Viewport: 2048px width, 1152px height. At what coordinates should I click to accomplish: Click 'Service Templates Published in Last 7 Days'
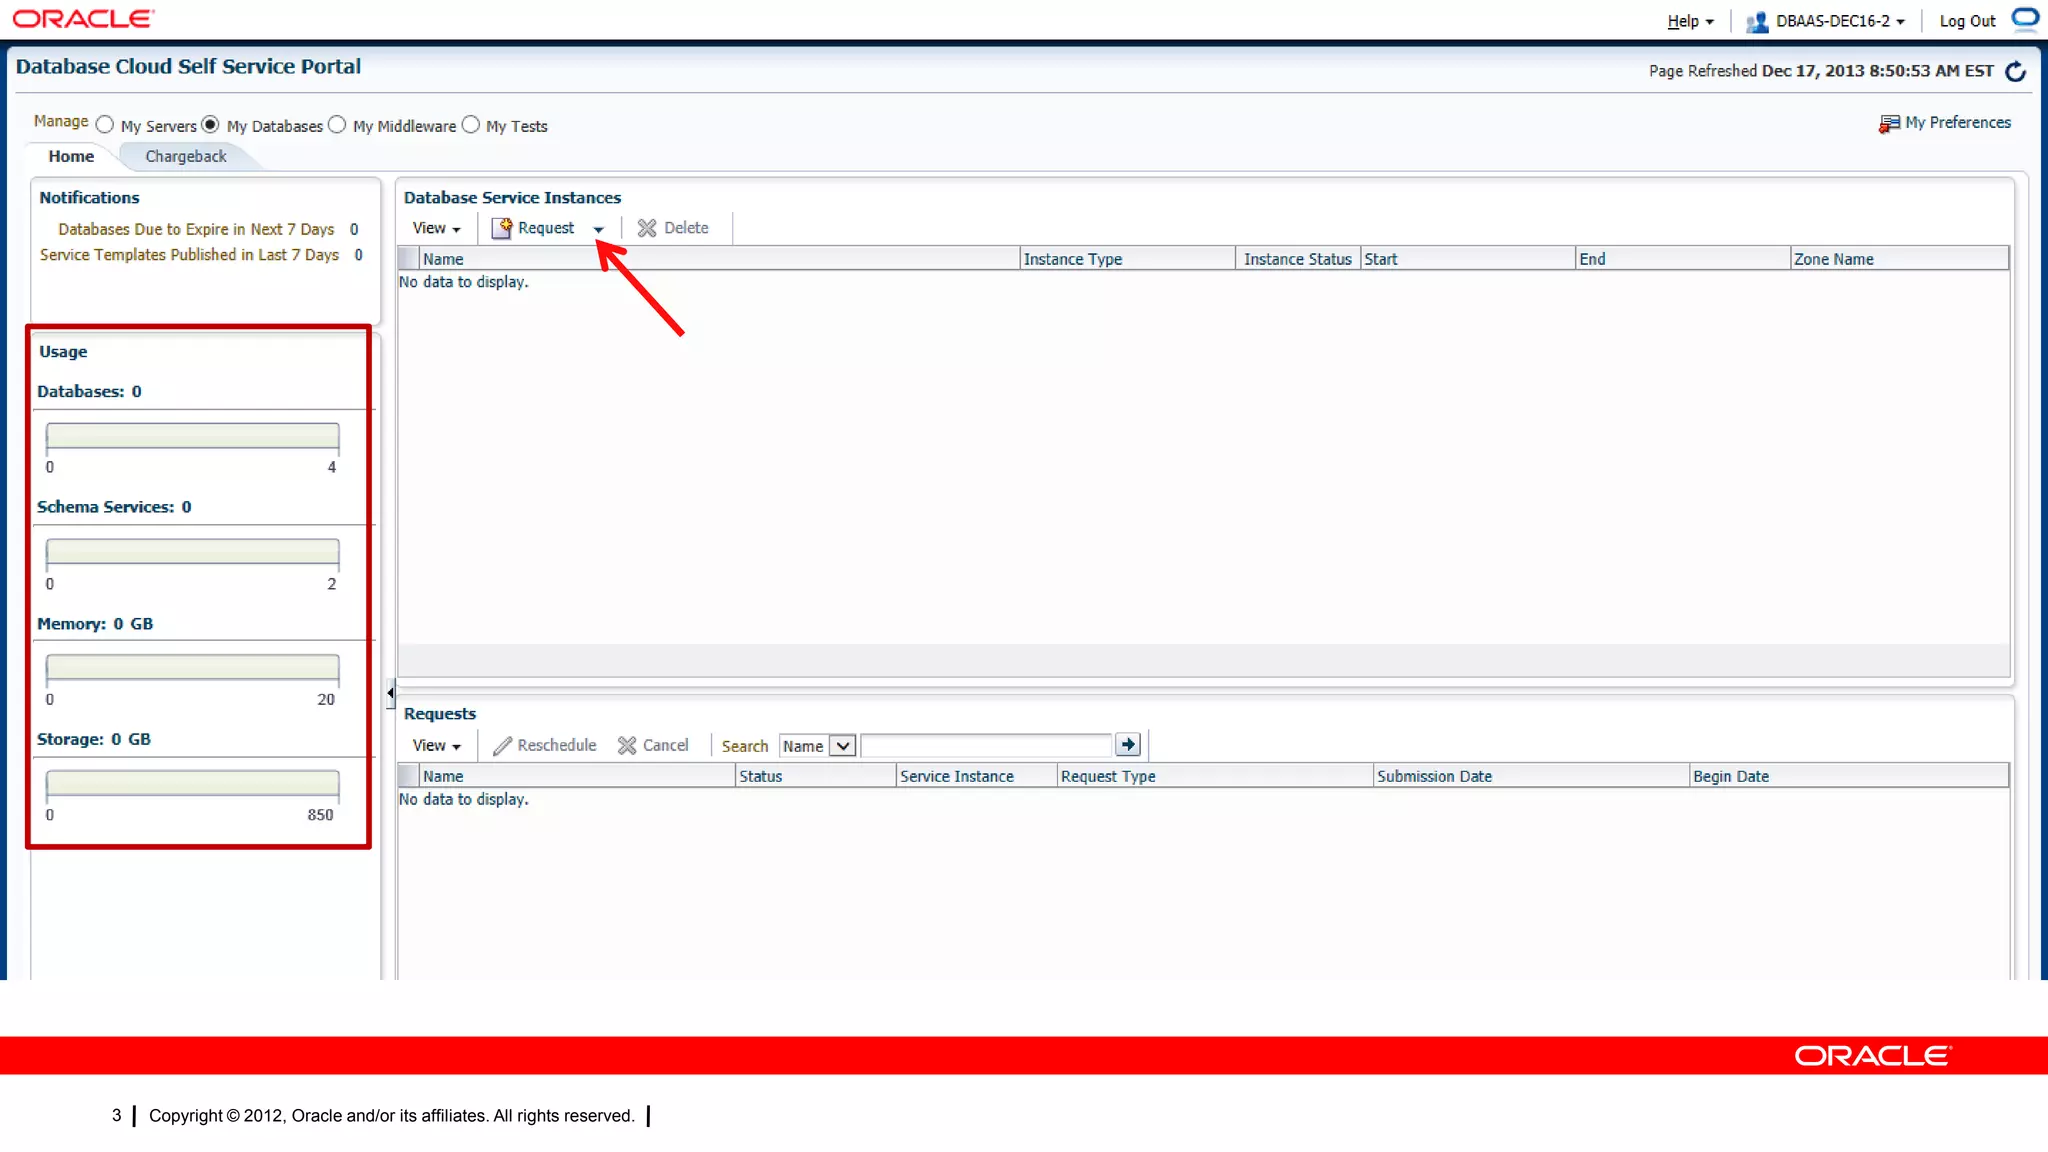(x=189, y=255)
